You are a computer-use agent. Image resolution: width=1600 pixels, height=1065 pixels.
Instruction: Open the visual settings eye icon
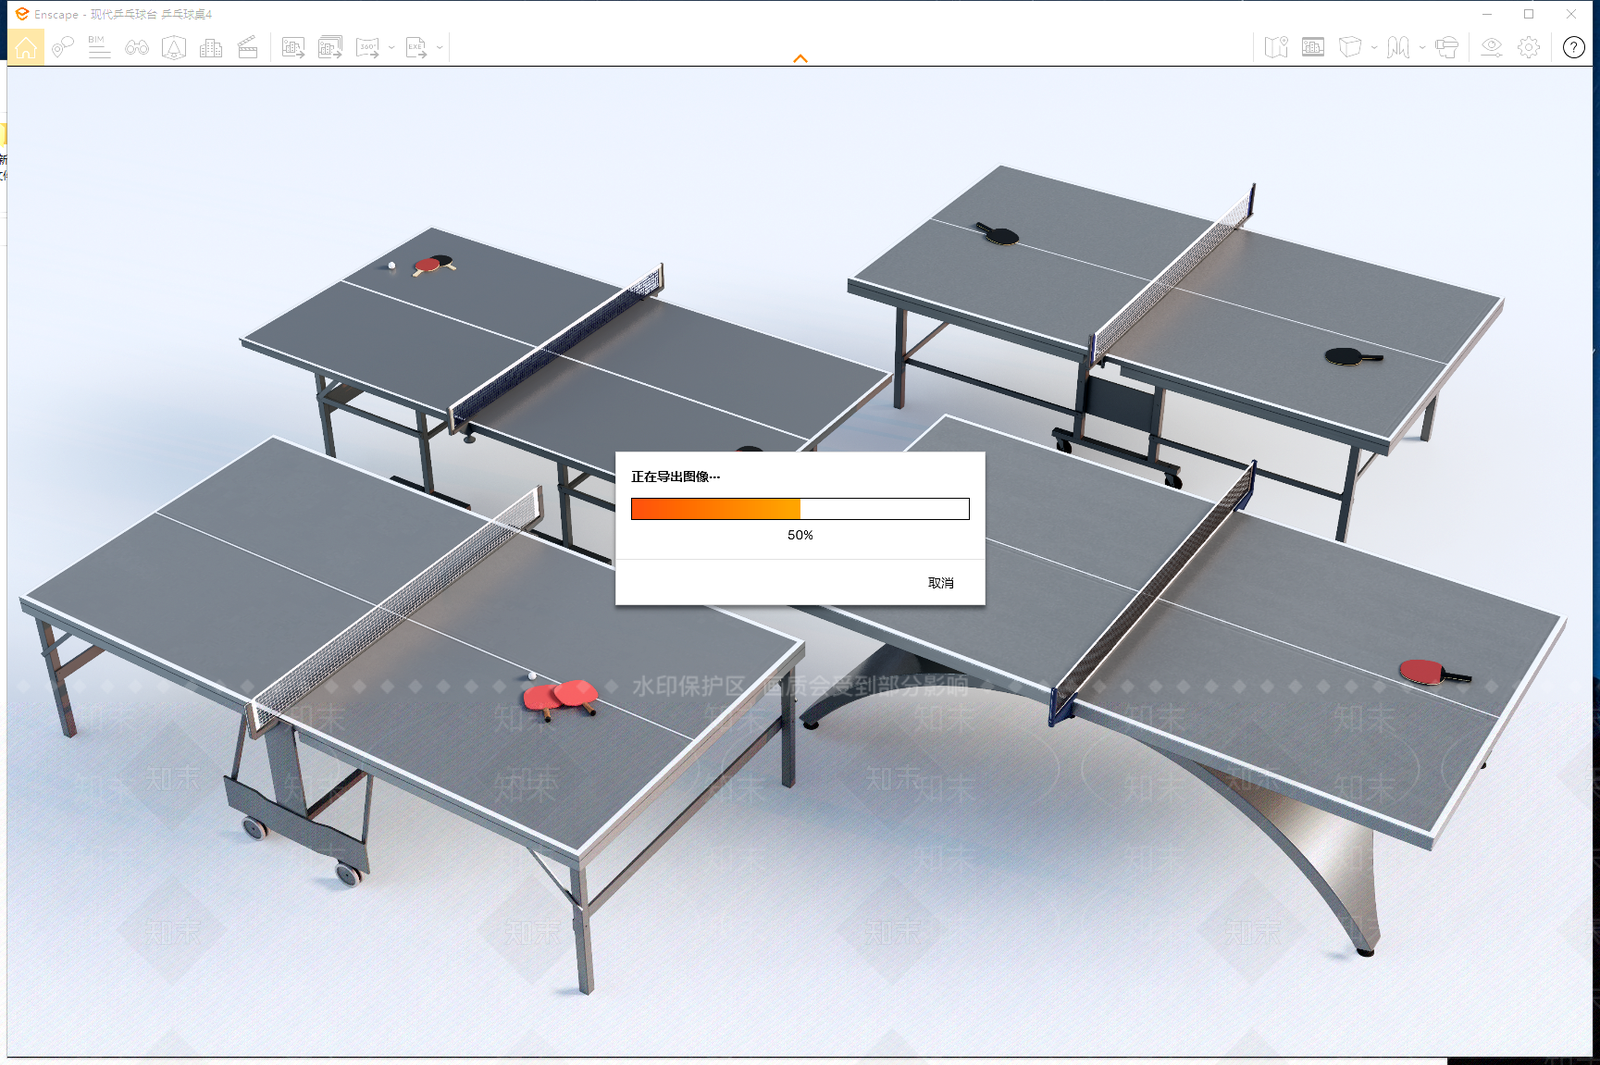click(1491, 47)
